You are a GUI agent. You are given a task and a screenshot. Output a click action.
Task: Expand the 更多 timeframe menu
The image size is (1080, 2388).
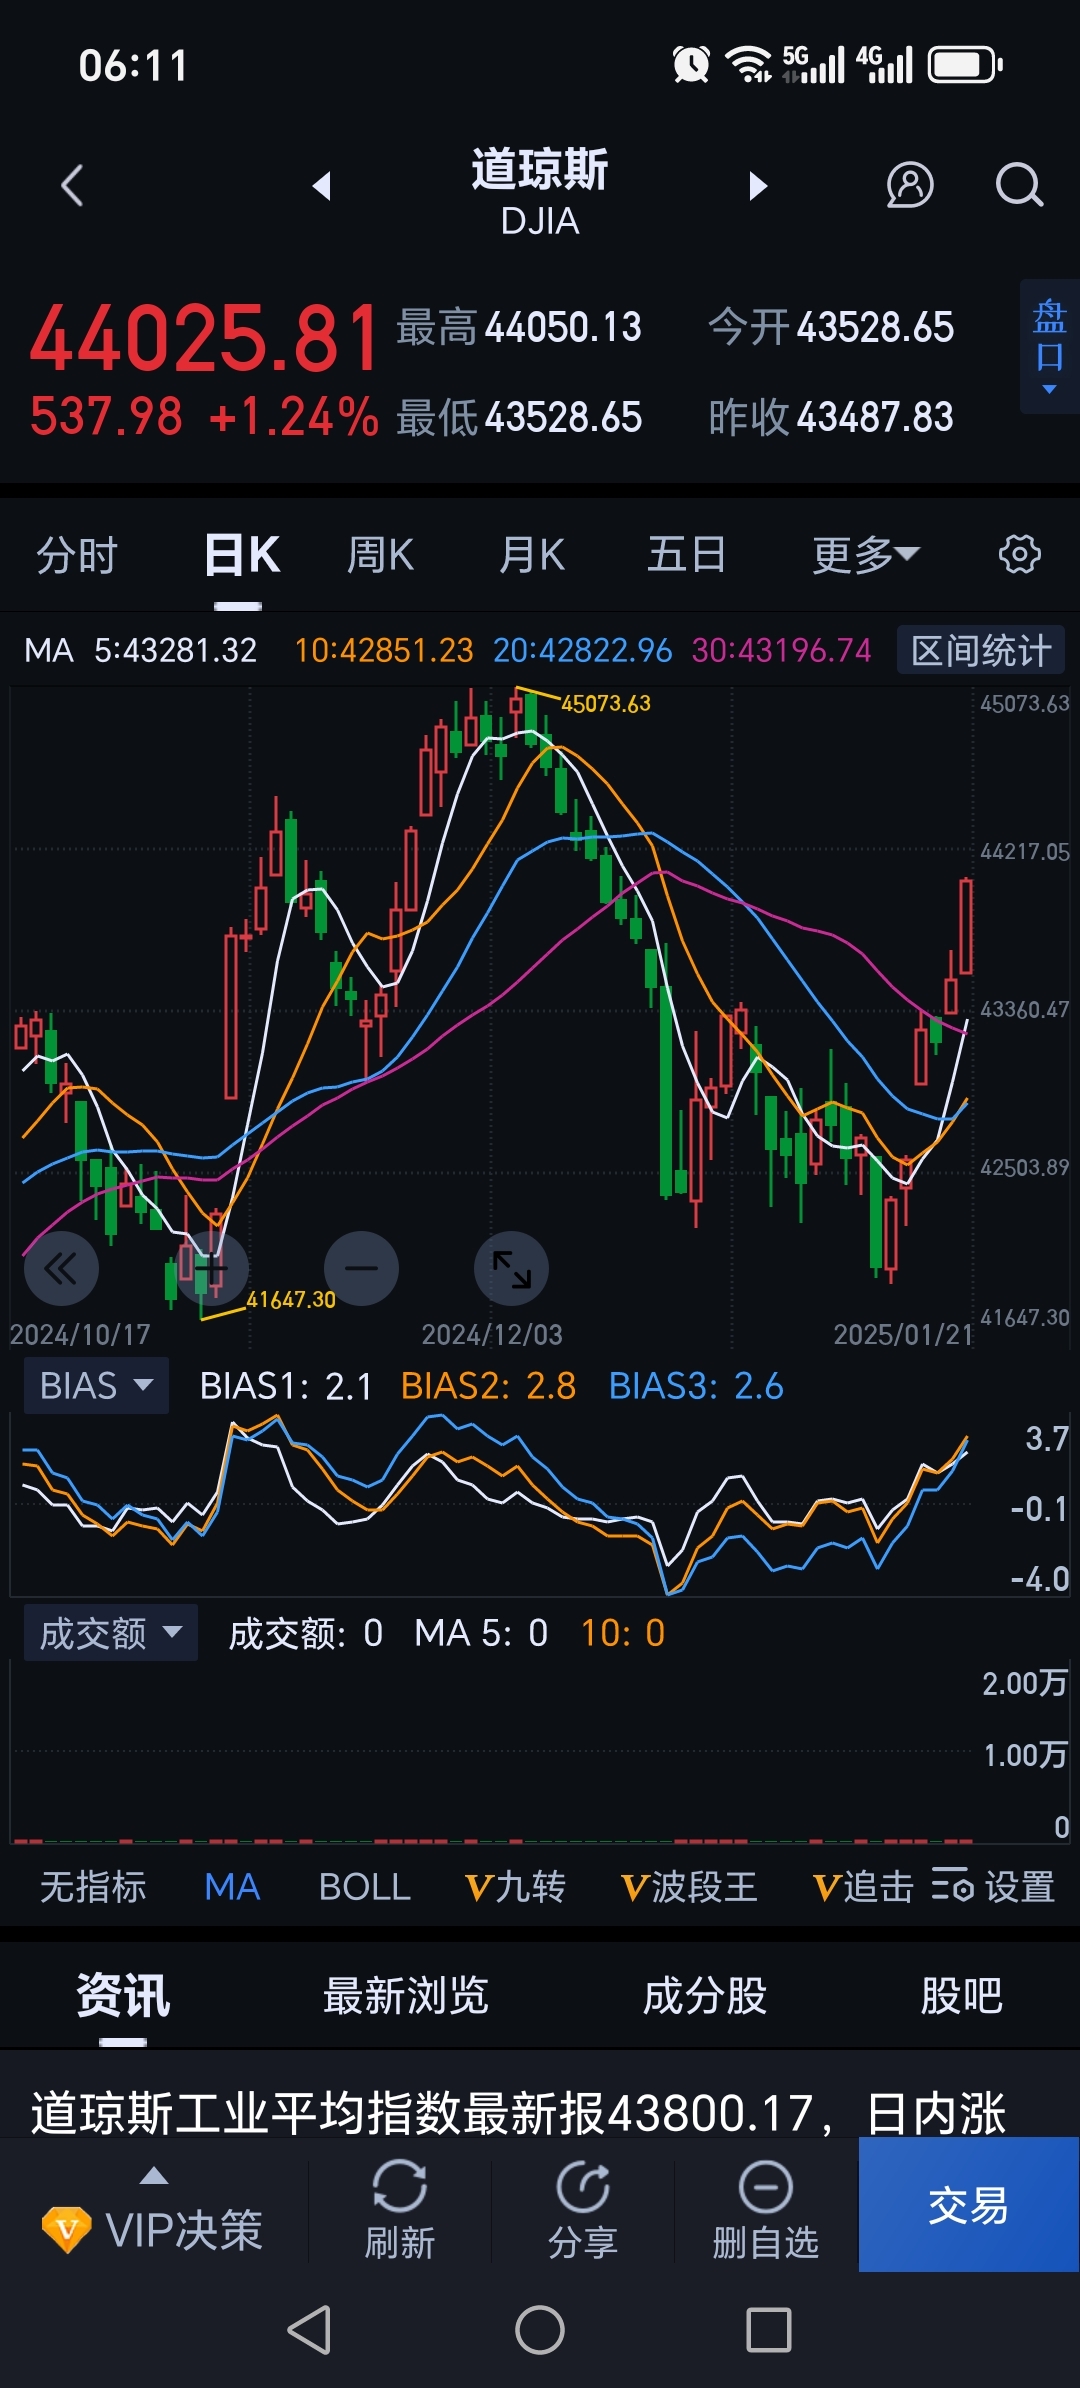[x=864, y=554]
